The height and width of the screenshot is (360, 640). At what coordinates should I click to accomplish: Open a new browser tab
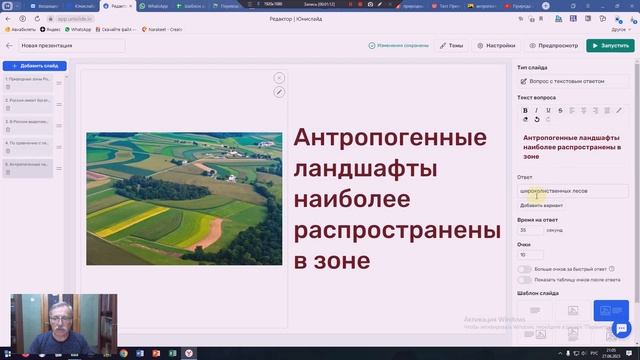546,6
